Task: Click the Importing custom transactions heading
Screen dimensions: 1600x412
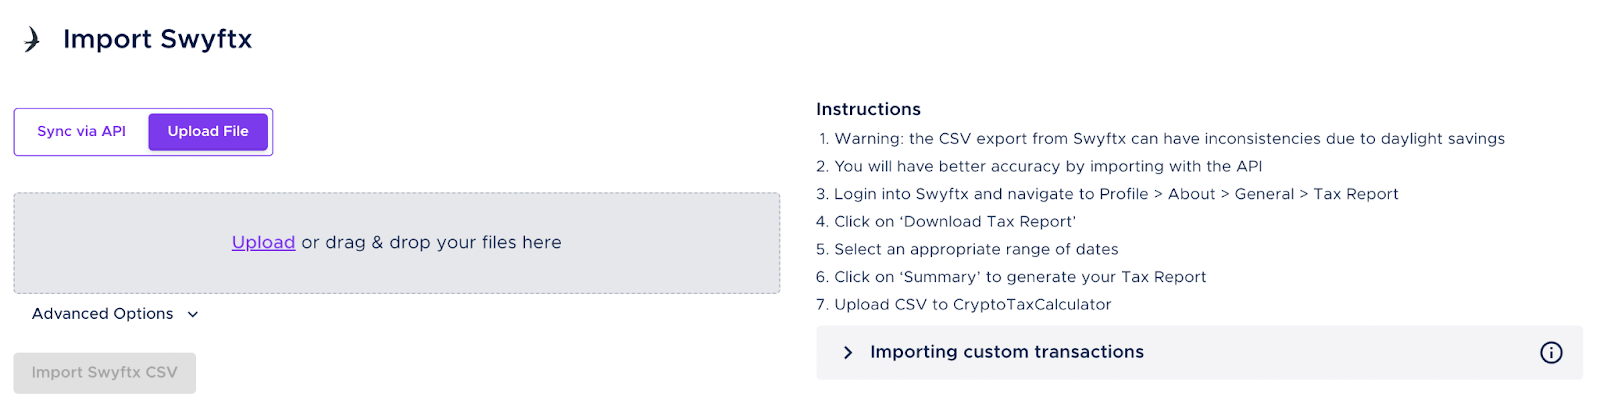Action: (x=1007, y=352)
